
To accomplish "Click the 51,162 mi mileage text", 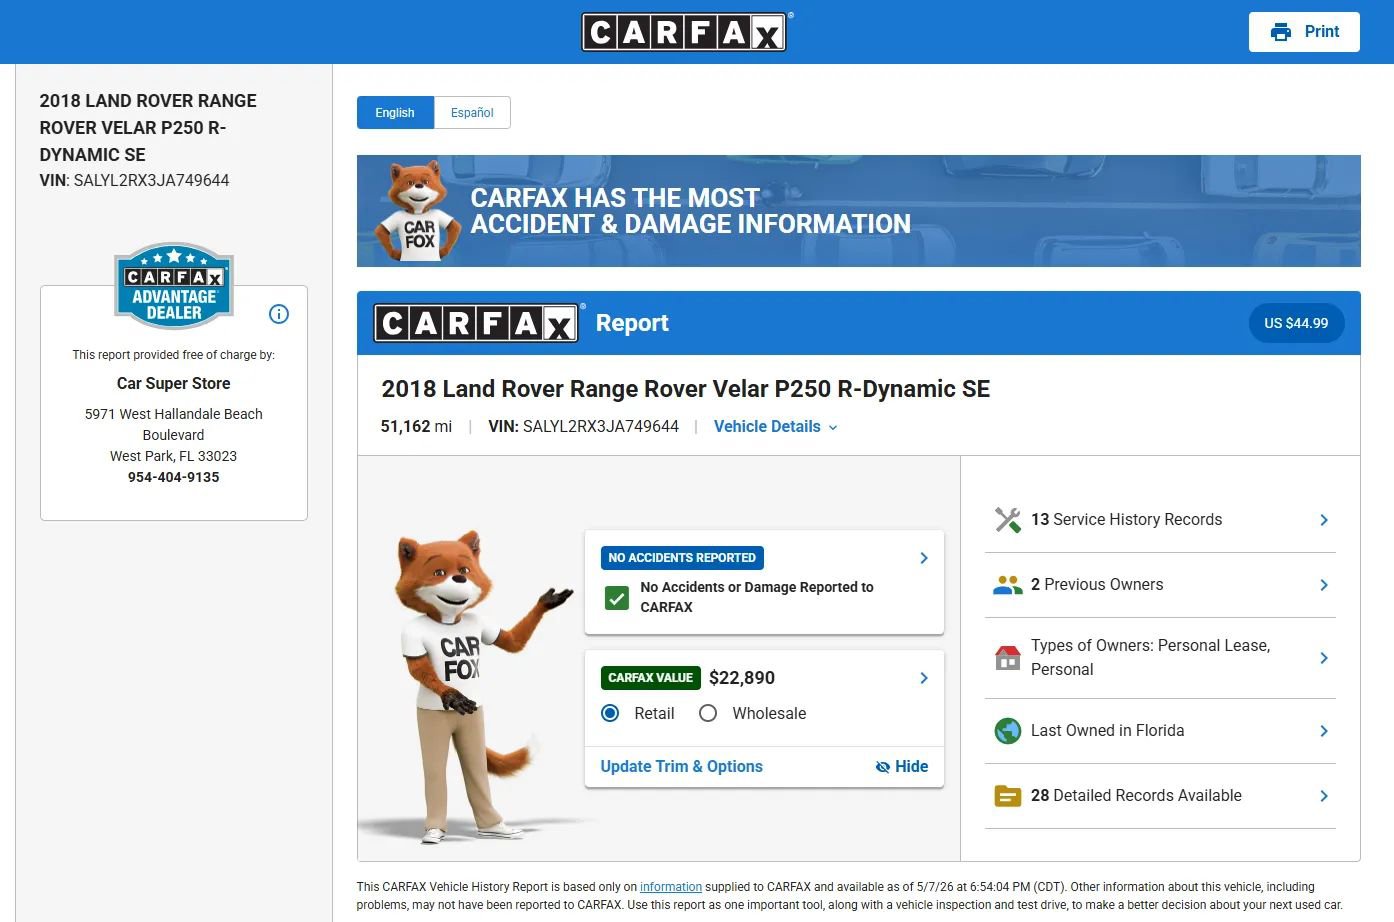I will [x=416, y=427].
